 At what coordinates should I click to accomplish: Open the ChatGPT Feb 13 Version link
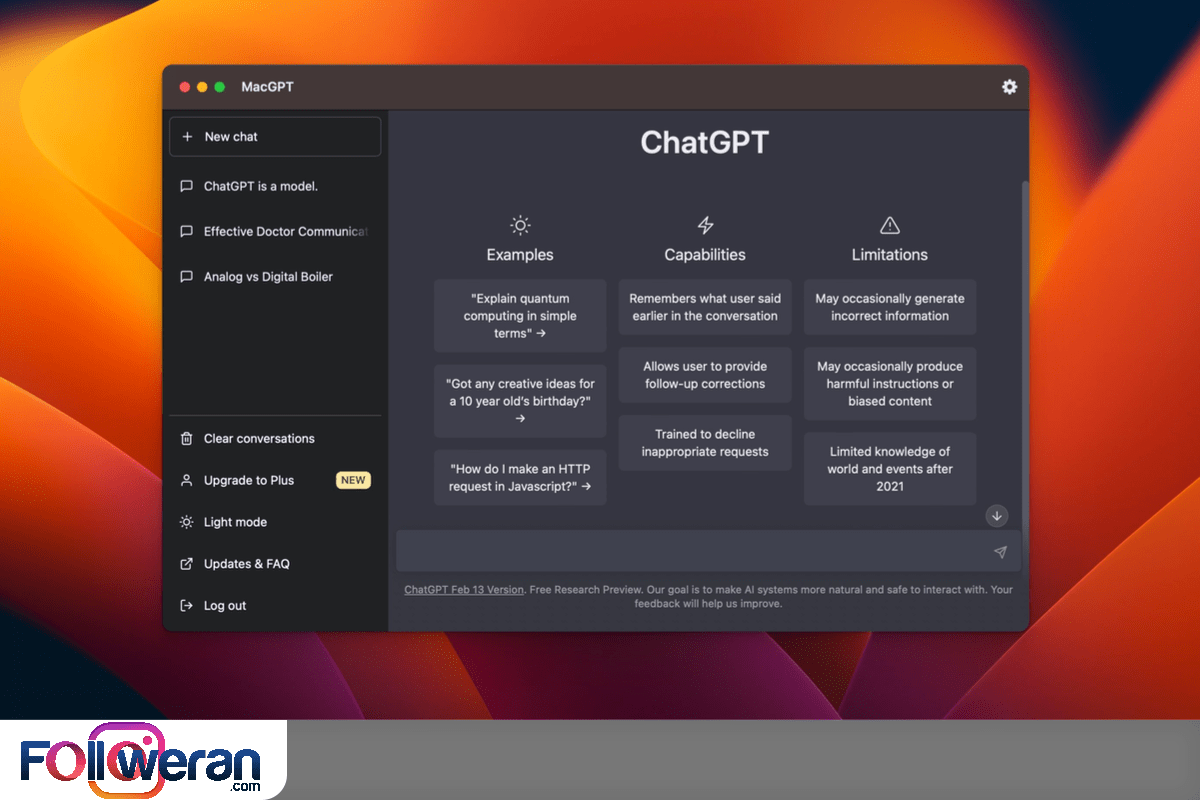[x=464, y=590]
